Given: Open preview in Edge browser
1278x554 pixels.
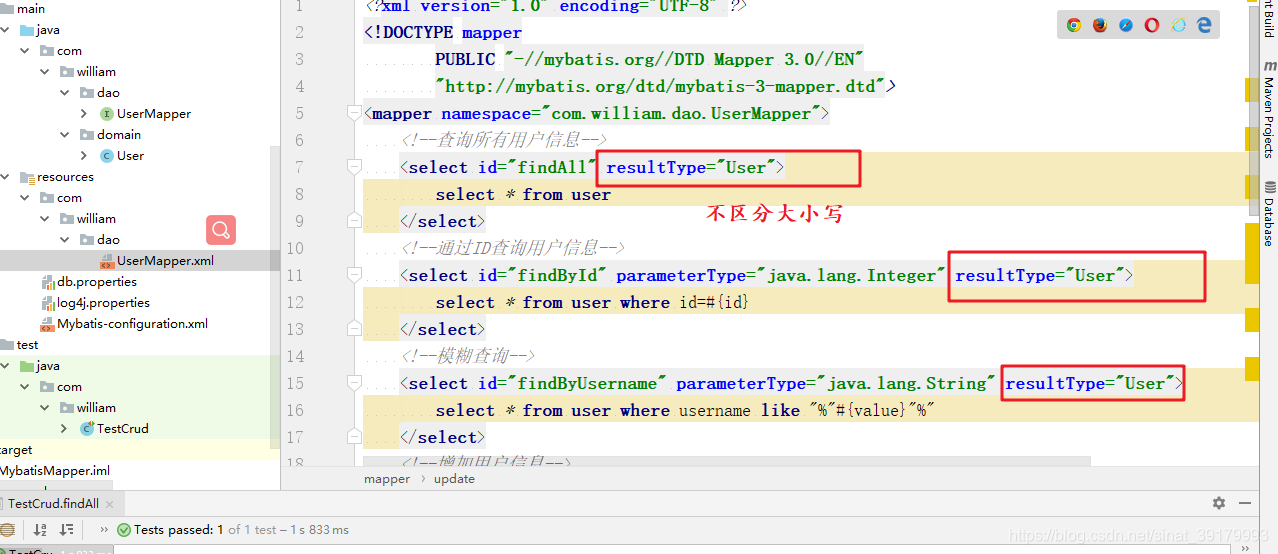Looking at the screenshot, I should pos(1205,25).
